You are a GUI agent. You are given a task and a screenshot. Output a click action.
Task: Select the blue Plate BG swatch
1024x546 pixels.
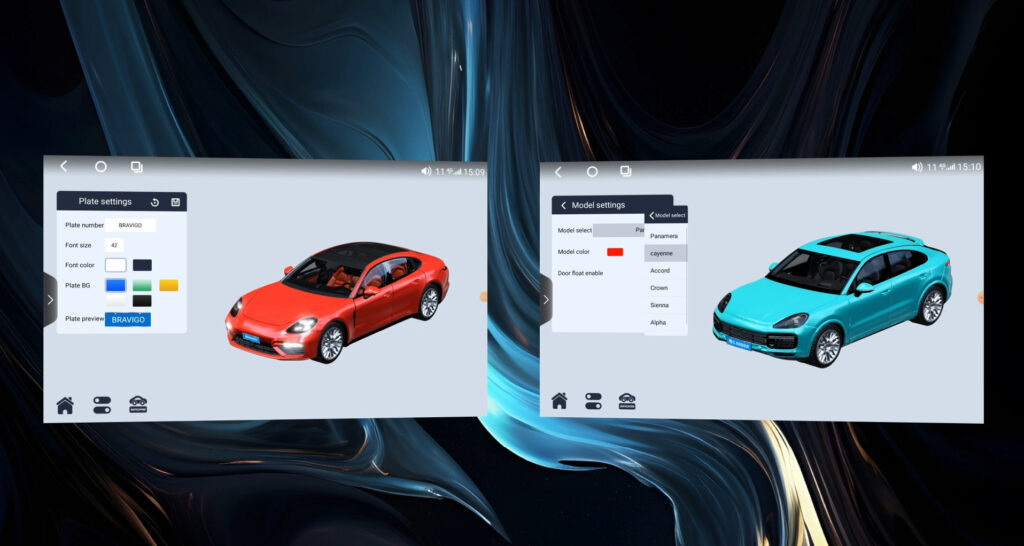[115, 286]
